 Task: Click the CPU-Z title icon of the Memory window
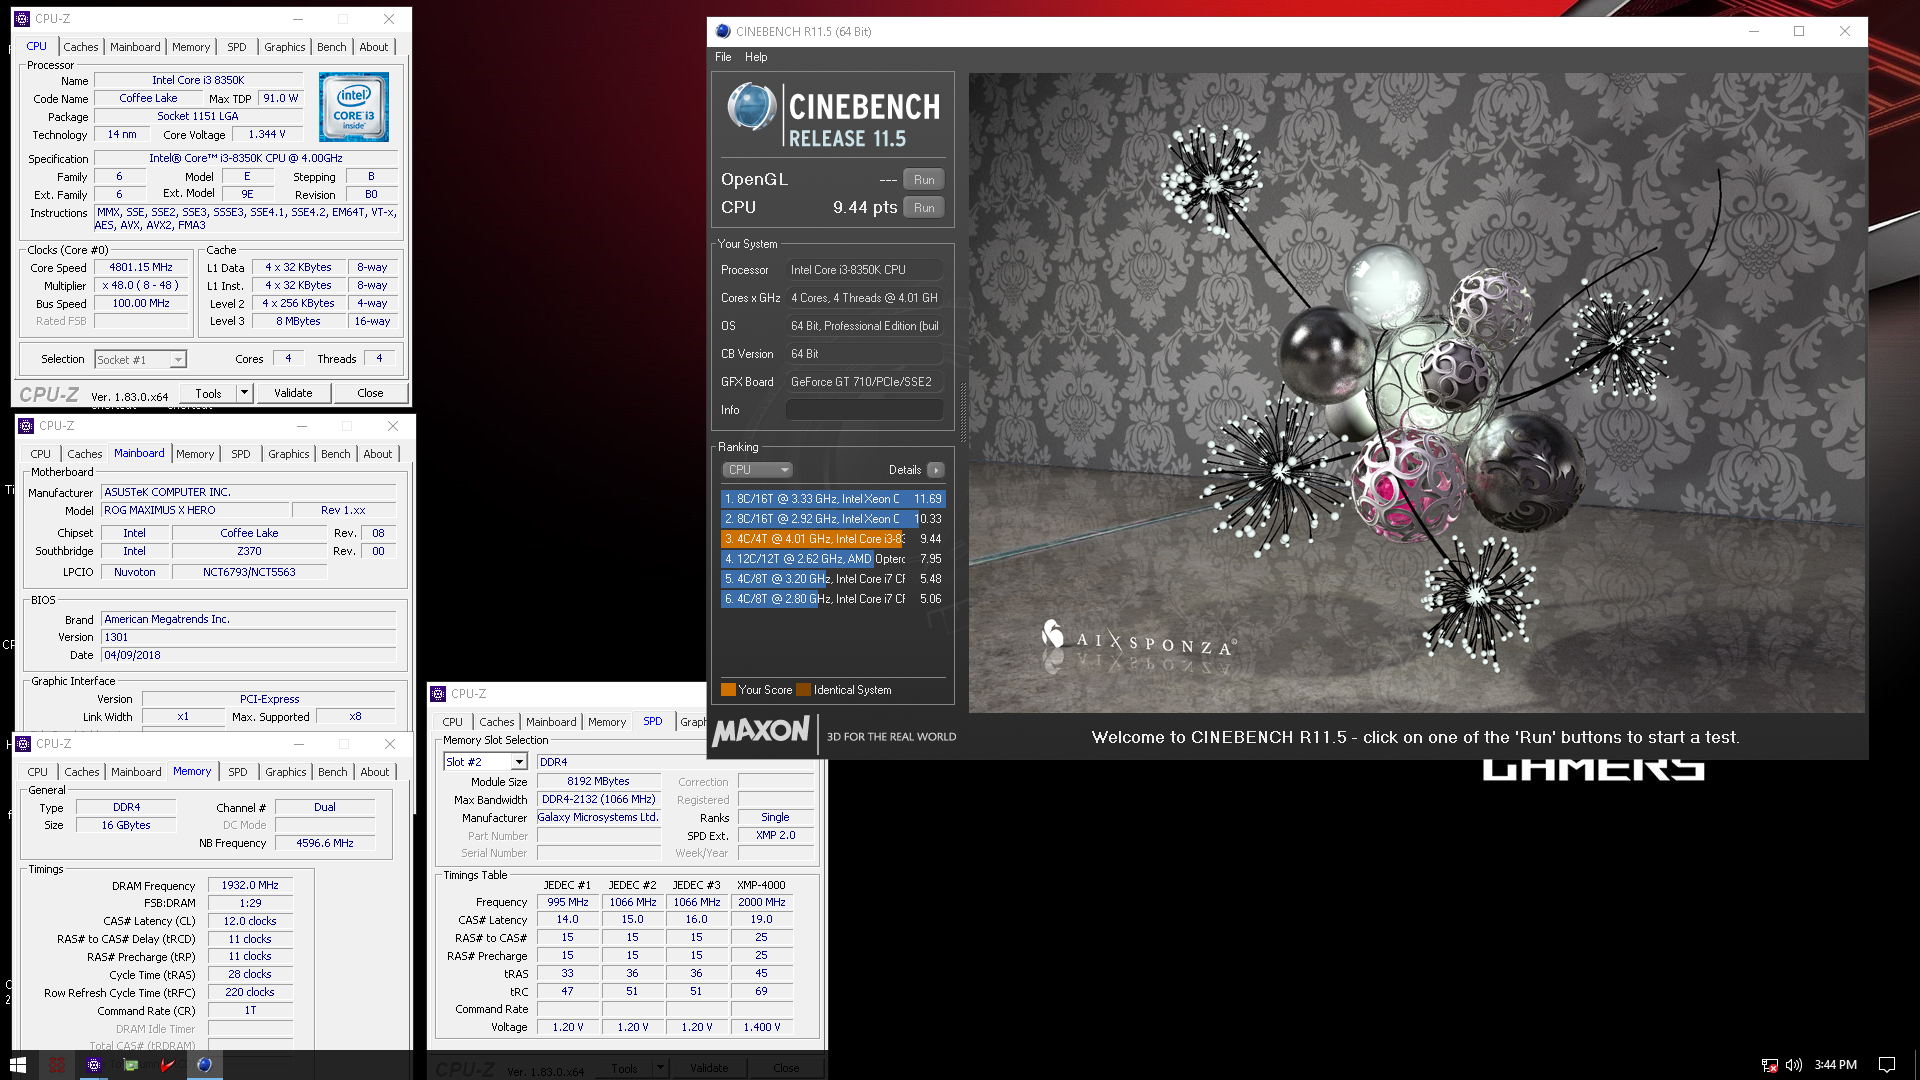click(x=23, y=744)
